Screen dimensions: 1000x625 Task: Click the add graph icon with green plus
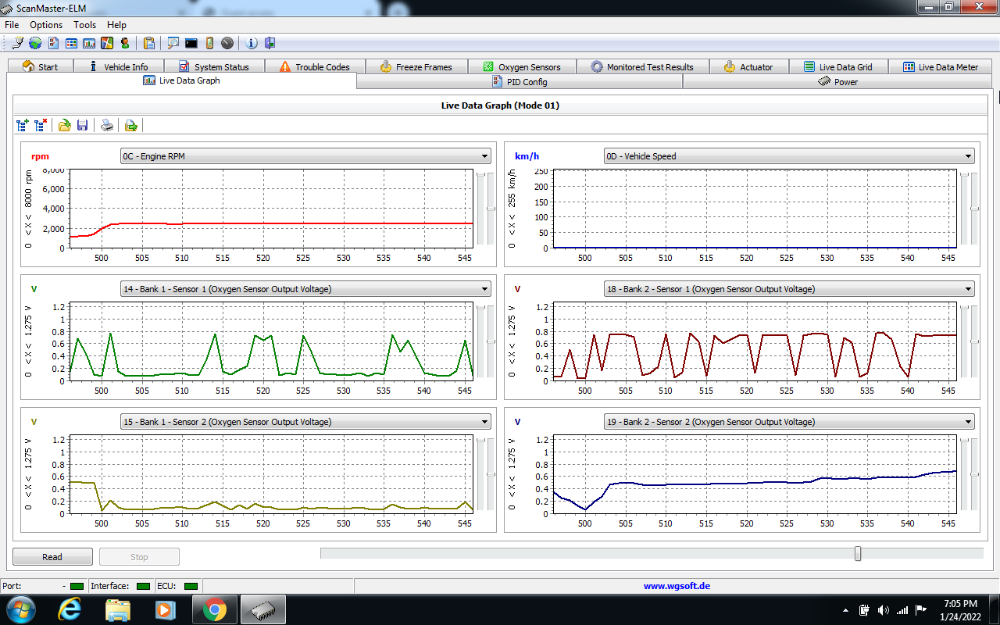[x=23, y=125]
